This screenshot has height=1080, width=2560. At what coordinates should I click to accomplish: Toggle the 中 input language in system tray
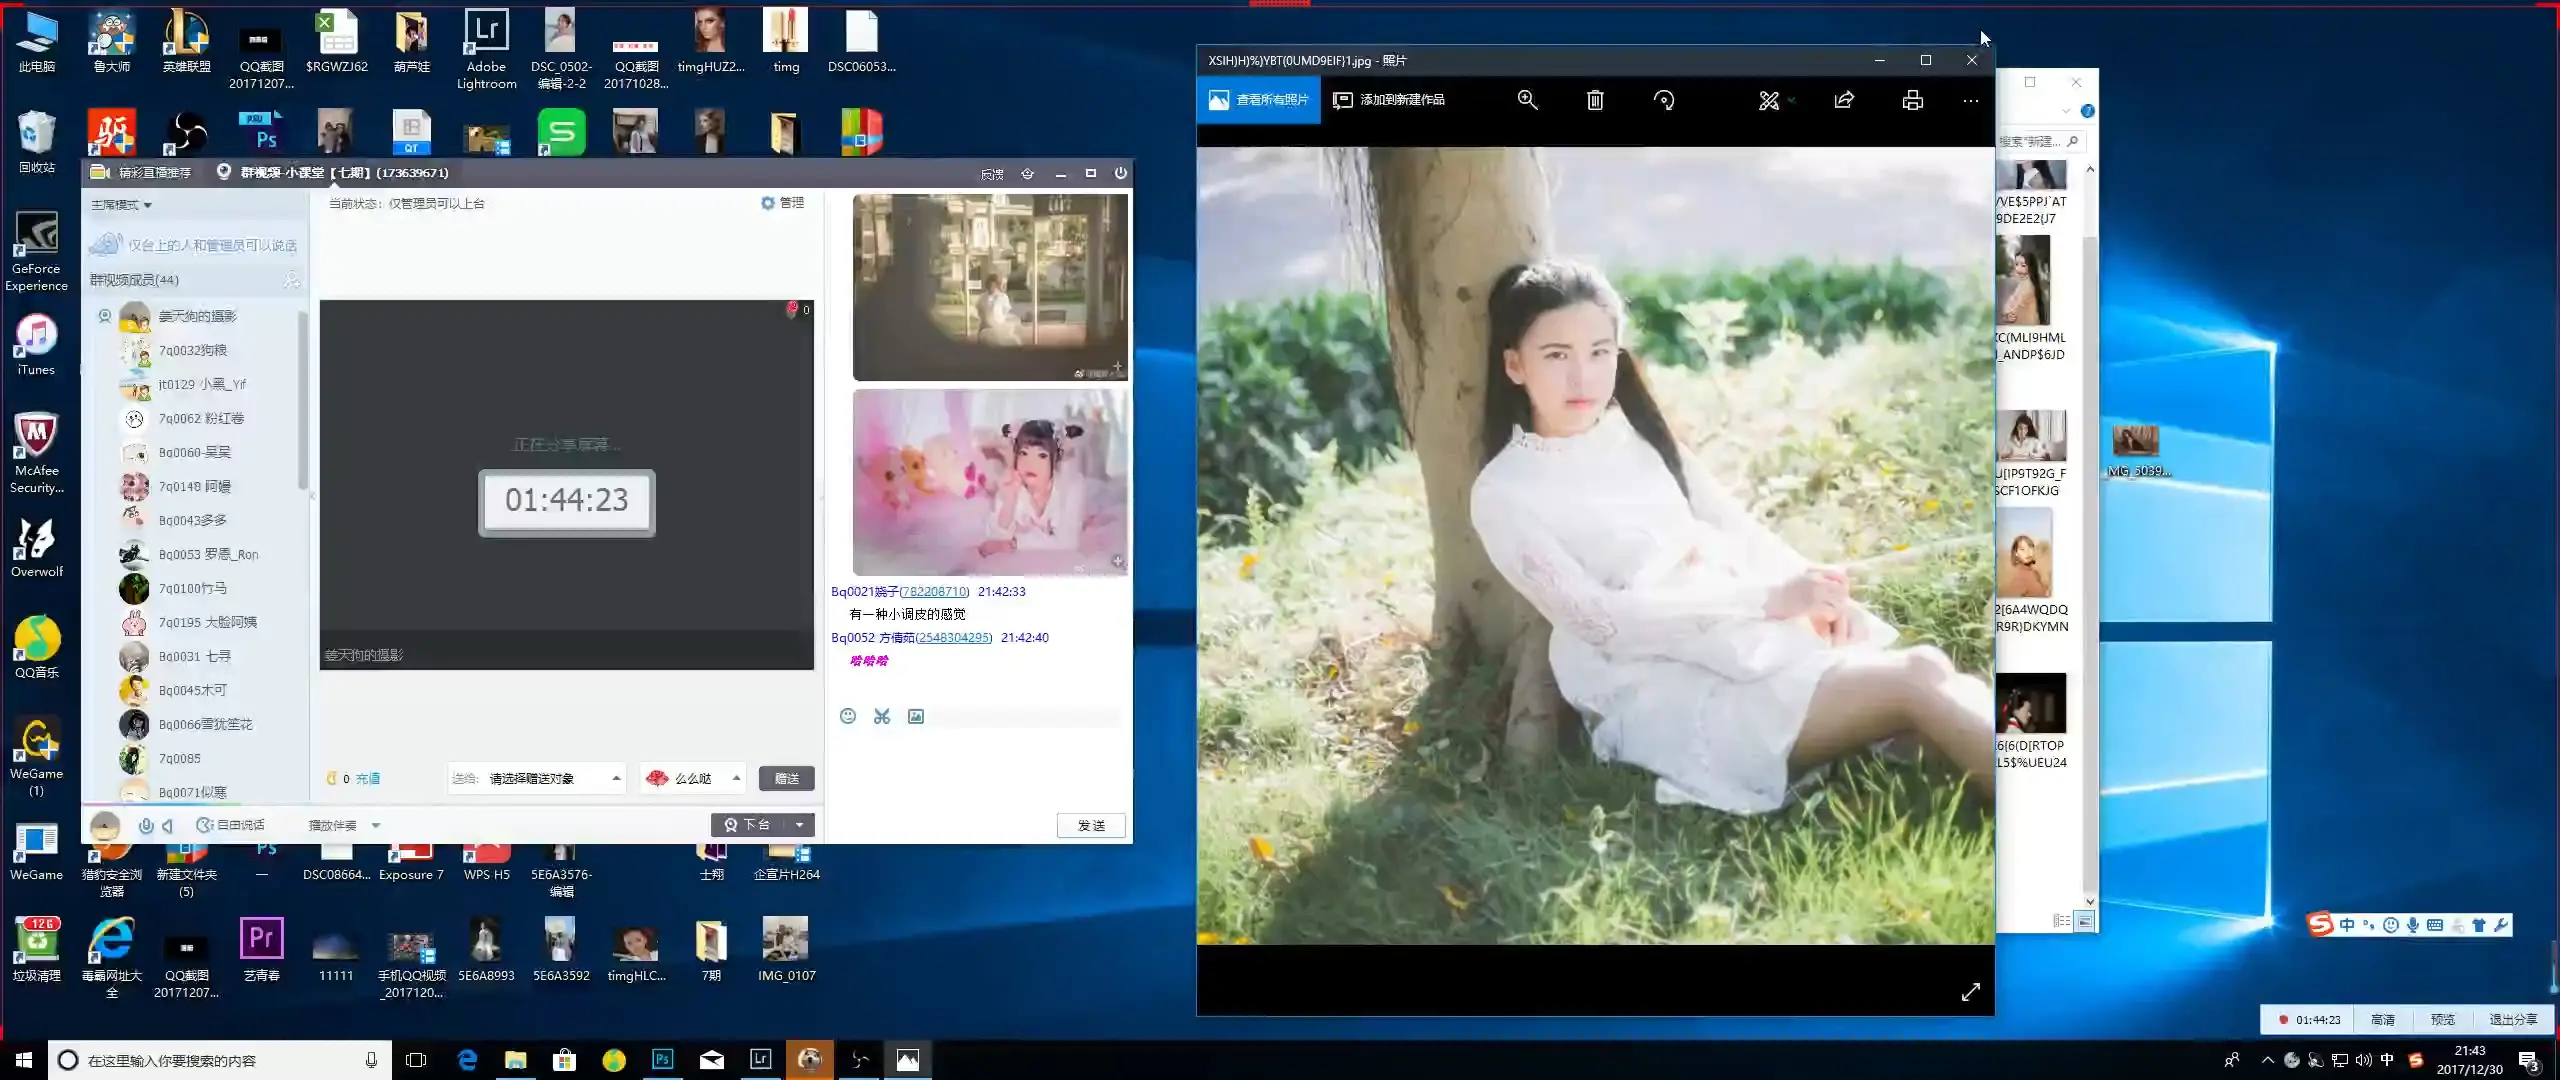click(x=2387, y=1060)
